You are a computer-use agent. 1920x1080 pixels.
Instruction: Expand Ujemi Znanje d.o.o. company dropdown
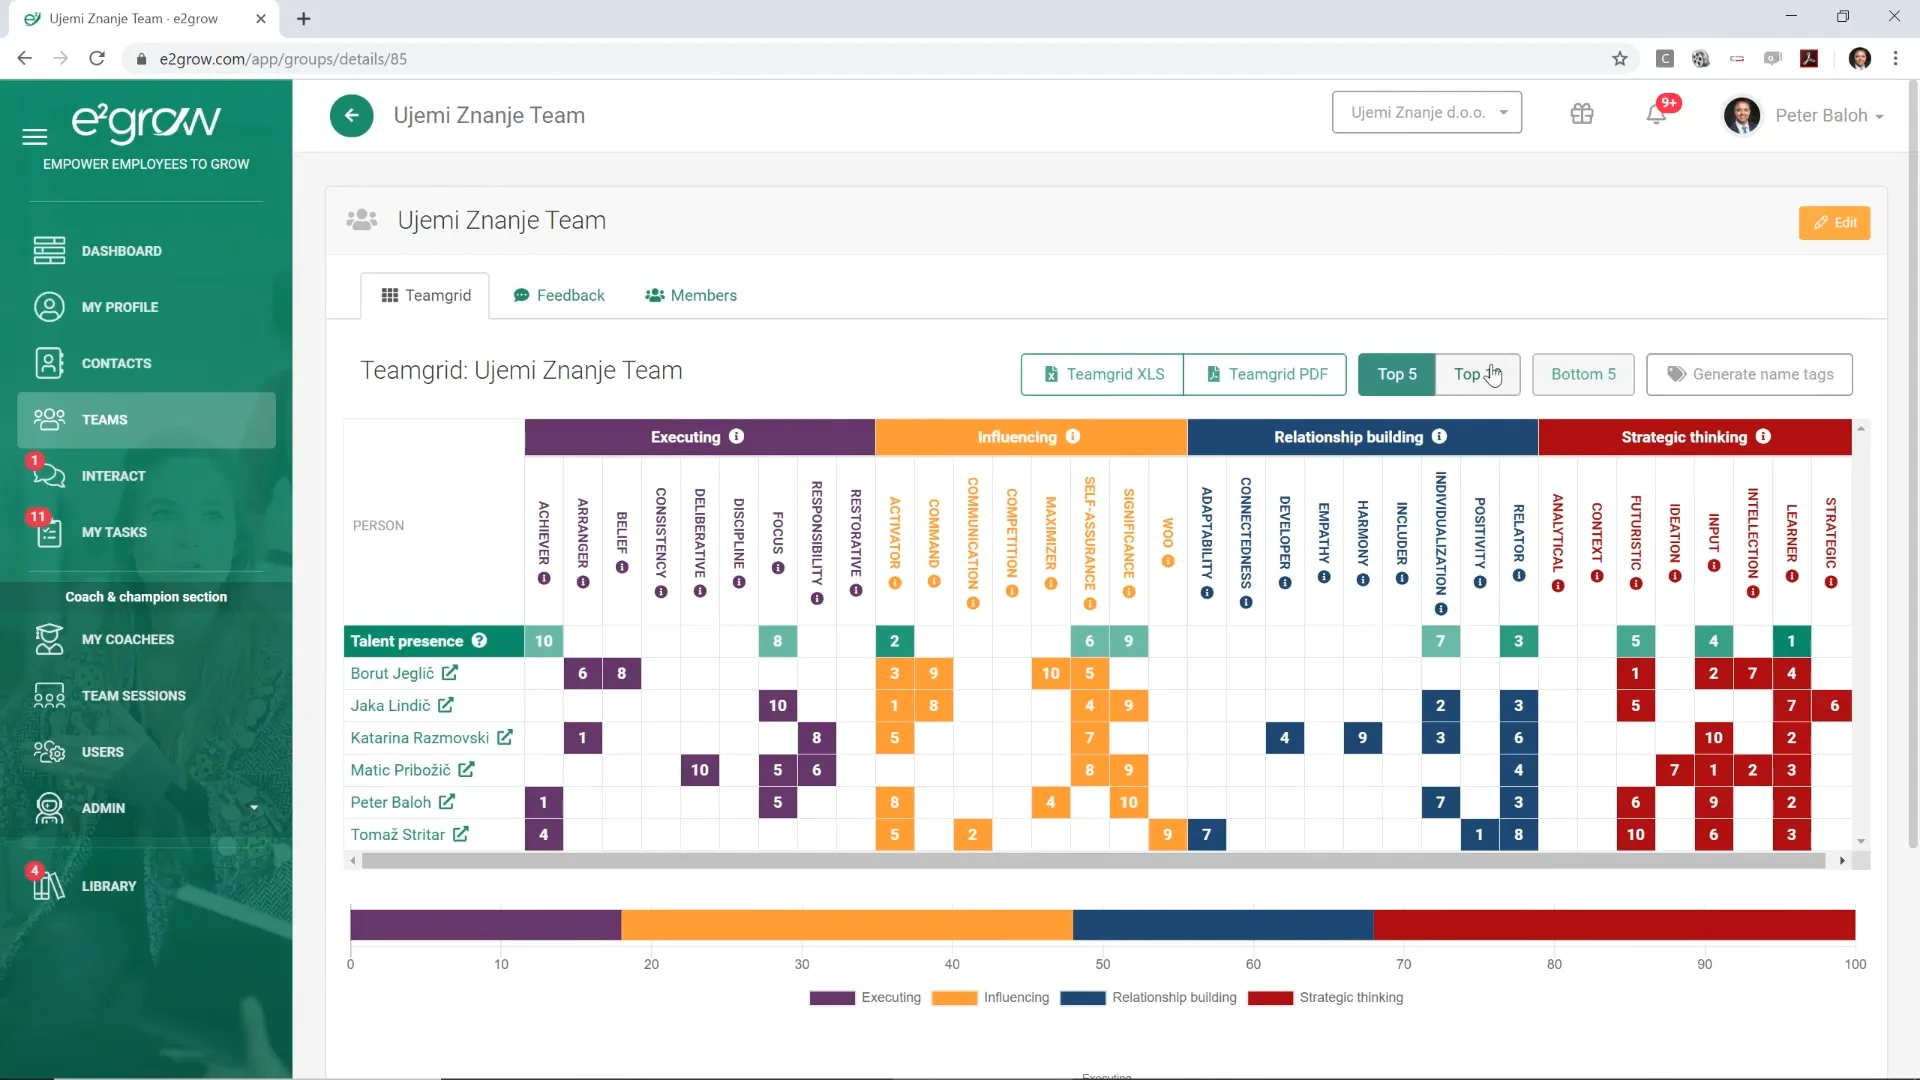click(1427, 112)
